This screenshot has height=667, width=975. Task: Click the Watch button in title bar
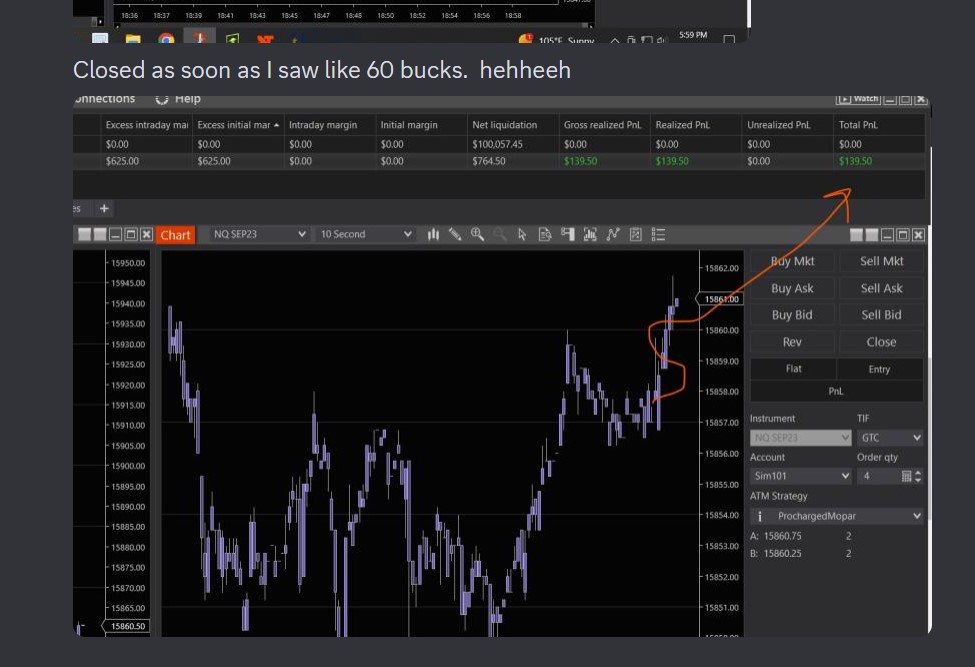tap(857, 99)
